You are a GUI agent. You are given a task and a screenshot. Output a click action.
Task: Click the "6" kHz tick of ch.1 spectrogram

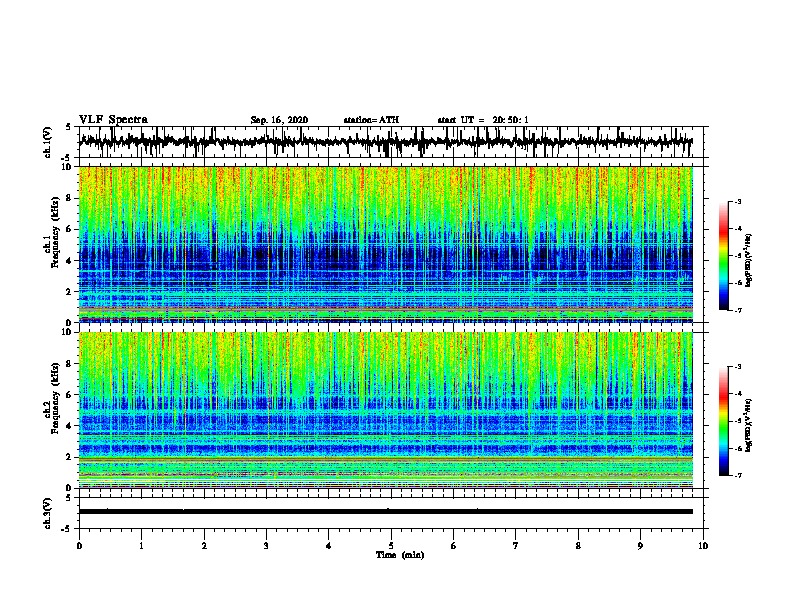pos(70,229)
